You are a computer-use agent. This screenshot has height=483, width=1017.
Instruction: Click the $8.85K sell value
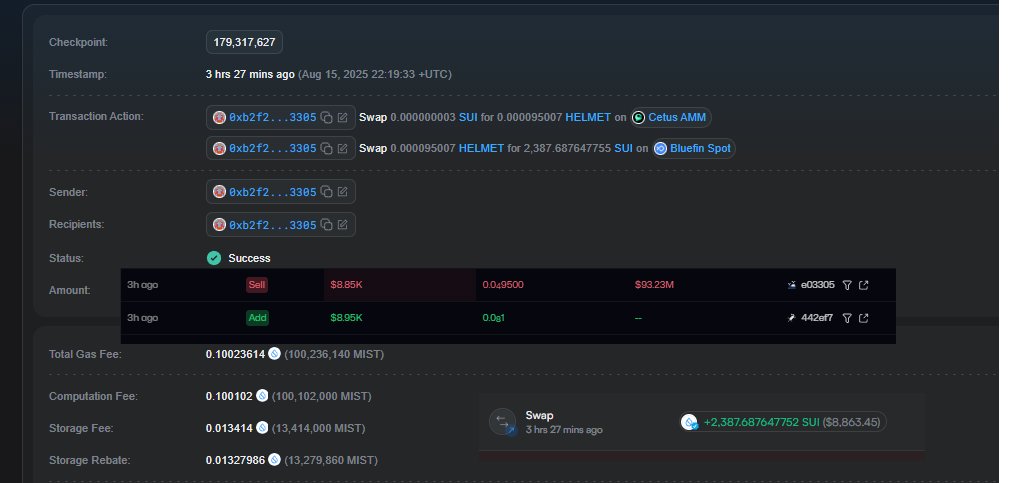(x=346, y=285)
